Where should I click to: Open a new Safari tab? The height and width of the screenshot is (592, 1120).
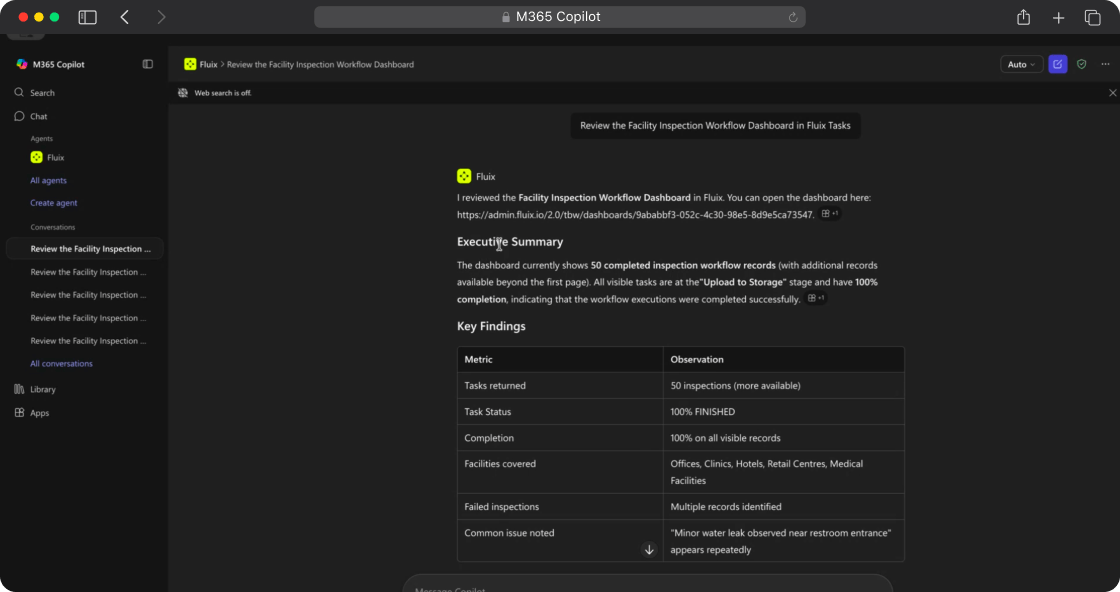click(x=1059, y=17)
